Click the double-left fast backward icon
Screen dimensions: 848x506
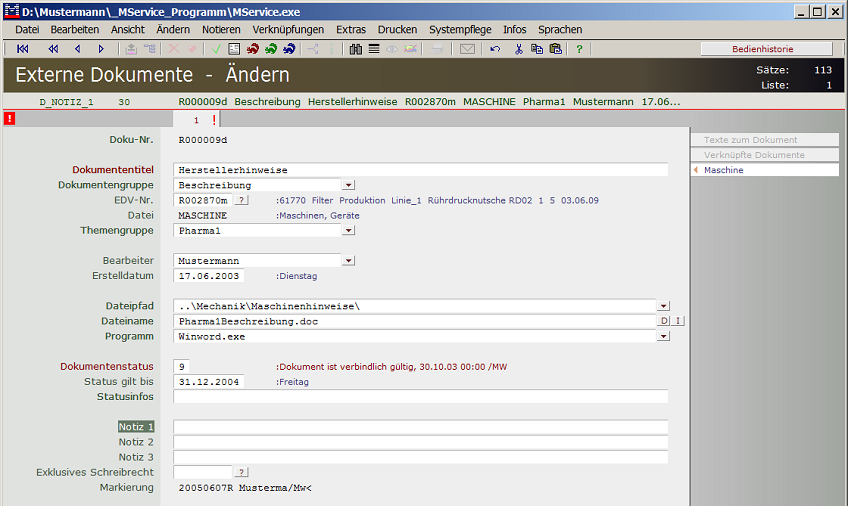pos(52,49)
